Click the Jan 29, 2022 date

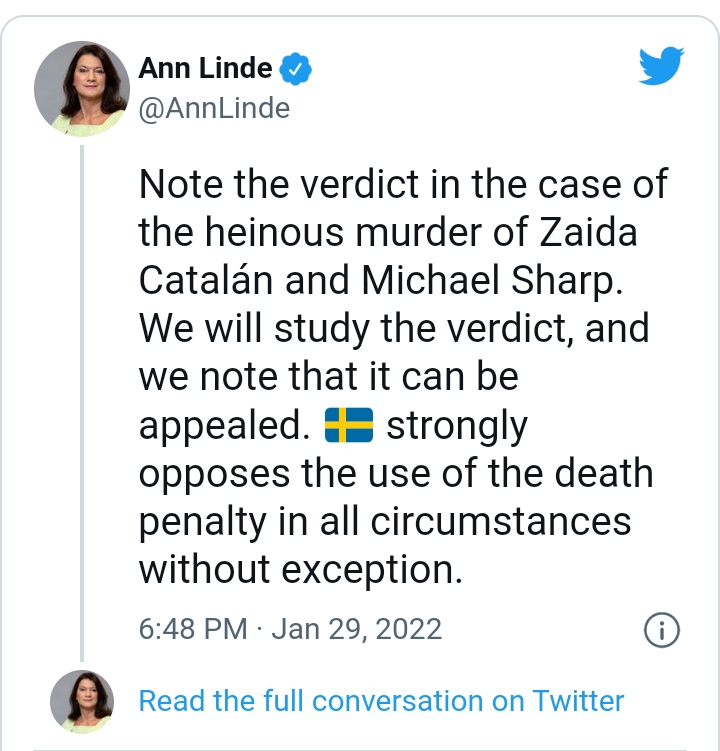pyautogui.click(x=356, y=629)
